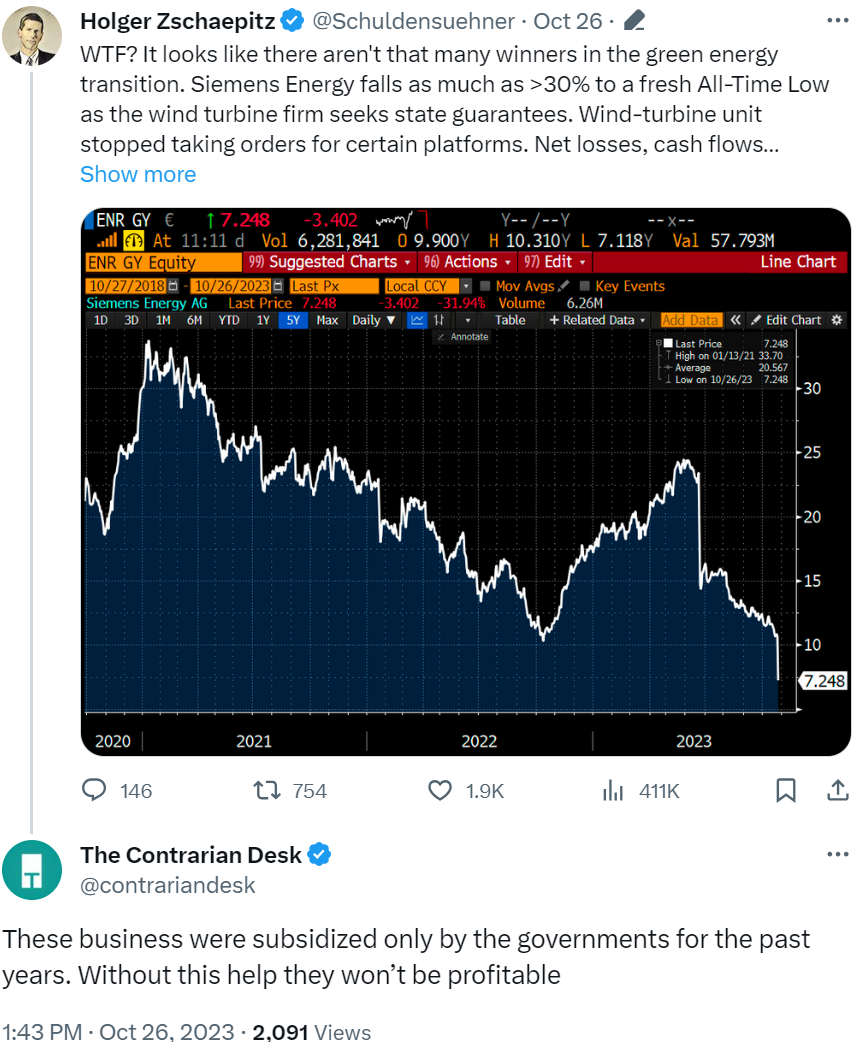Like the Siemens Energy tweet
Screen dimensions: 853x1042
coord(440,791)
